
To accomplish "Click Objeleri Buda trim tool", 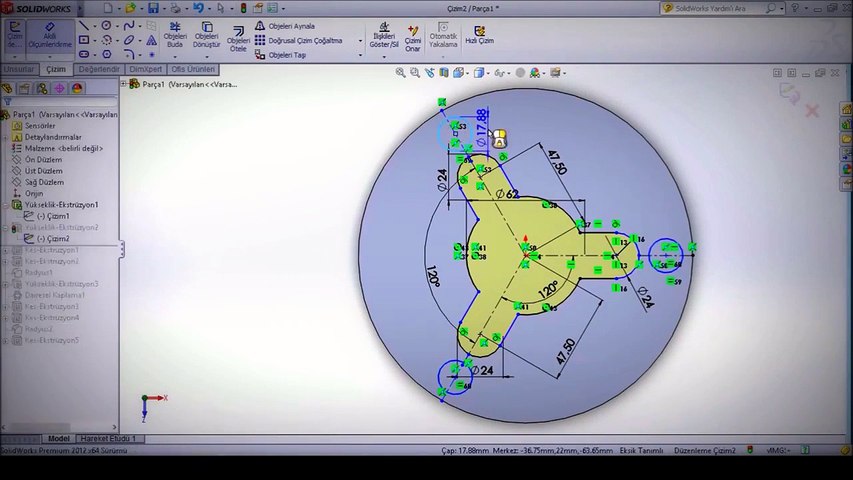I will click(x=175, y=35).
